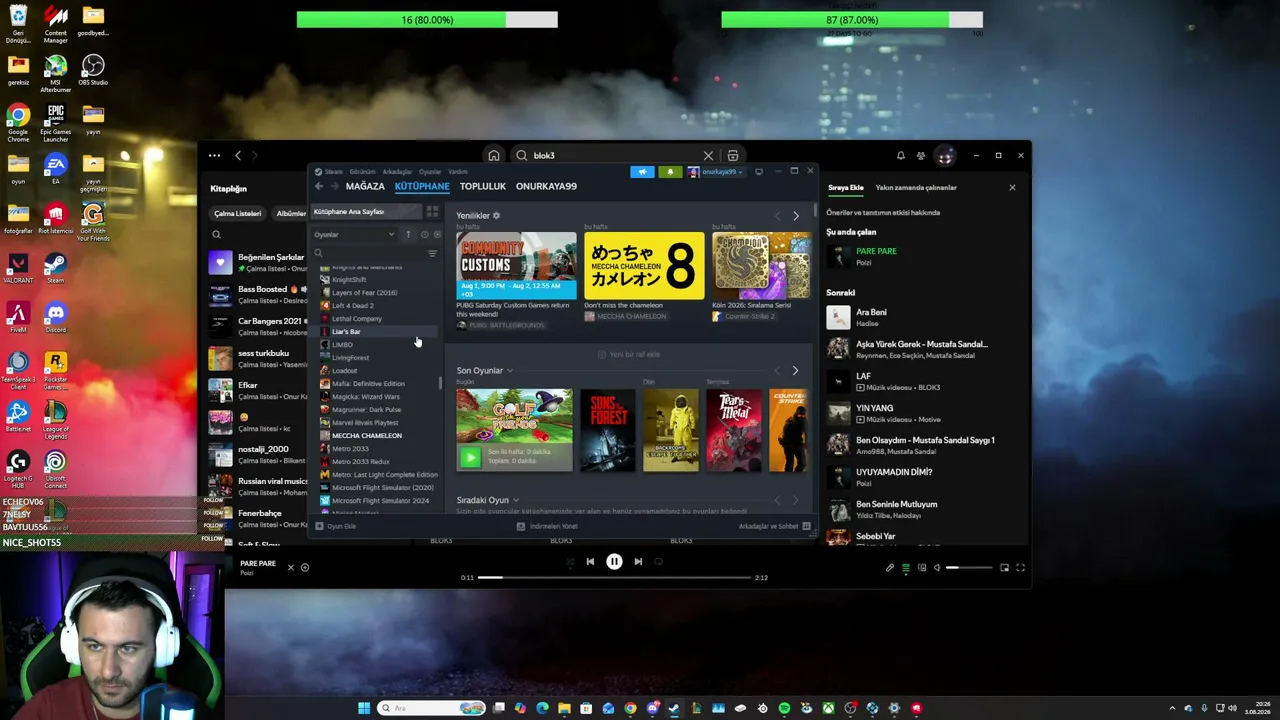Clear the Spotify search text "blok3"
Screen dimensions: 1280x720
tap(708, 156)
